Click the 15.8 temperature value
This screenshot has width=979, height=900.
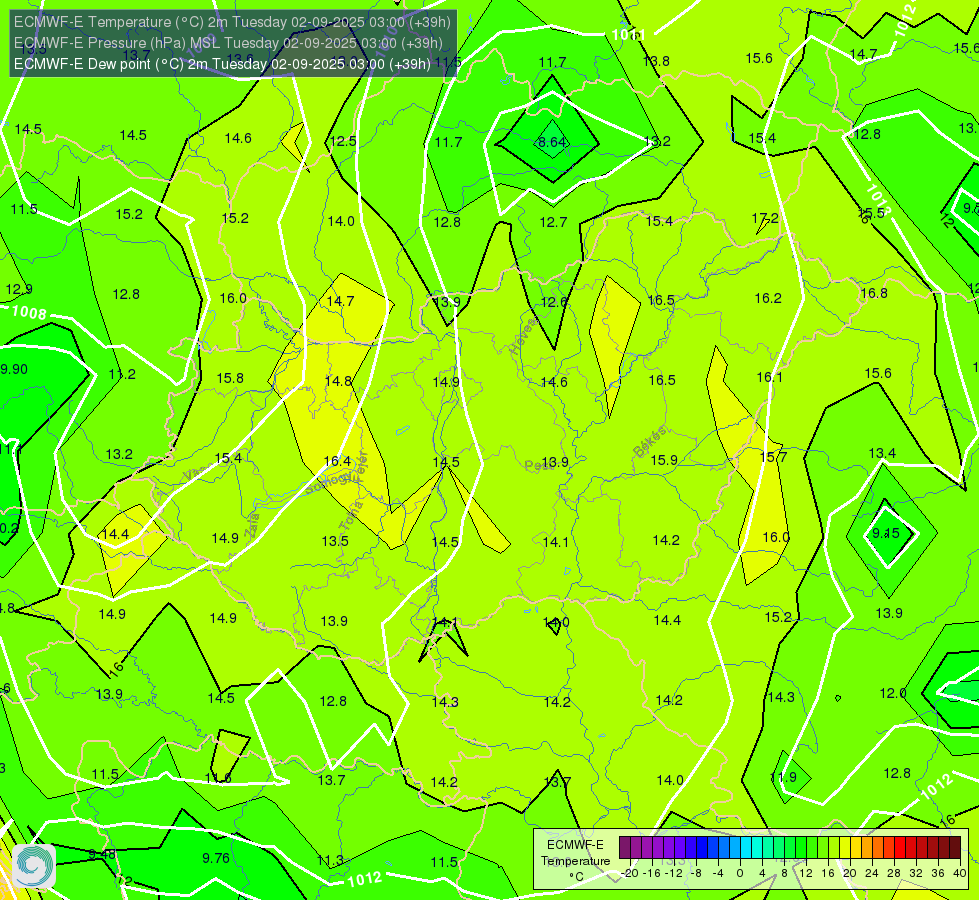(230, 378)
